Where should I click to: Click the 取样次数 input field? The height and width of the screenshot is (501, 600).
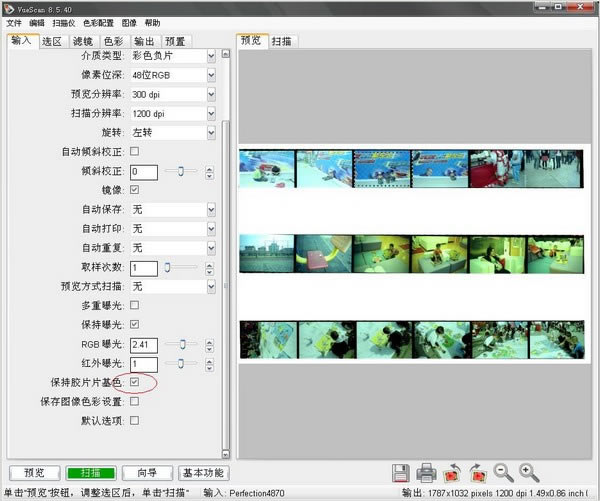(143, 268)
